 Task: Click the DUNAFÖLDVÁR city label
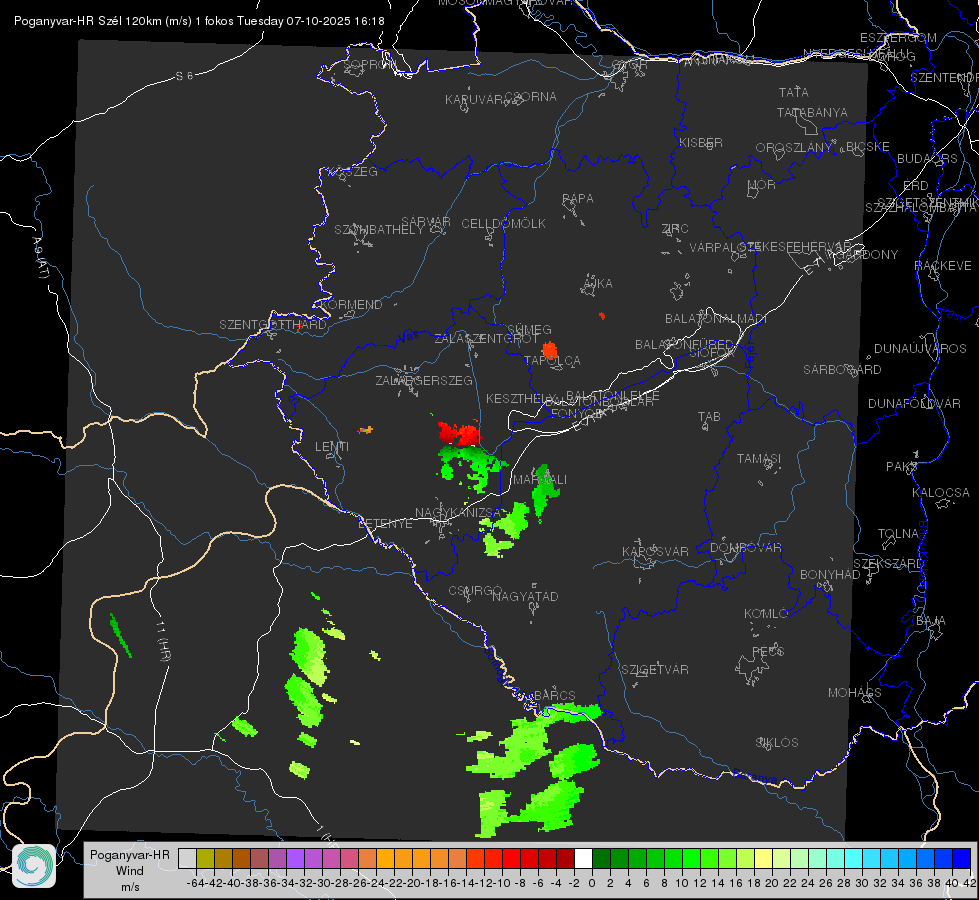click(x=914, y=403)
